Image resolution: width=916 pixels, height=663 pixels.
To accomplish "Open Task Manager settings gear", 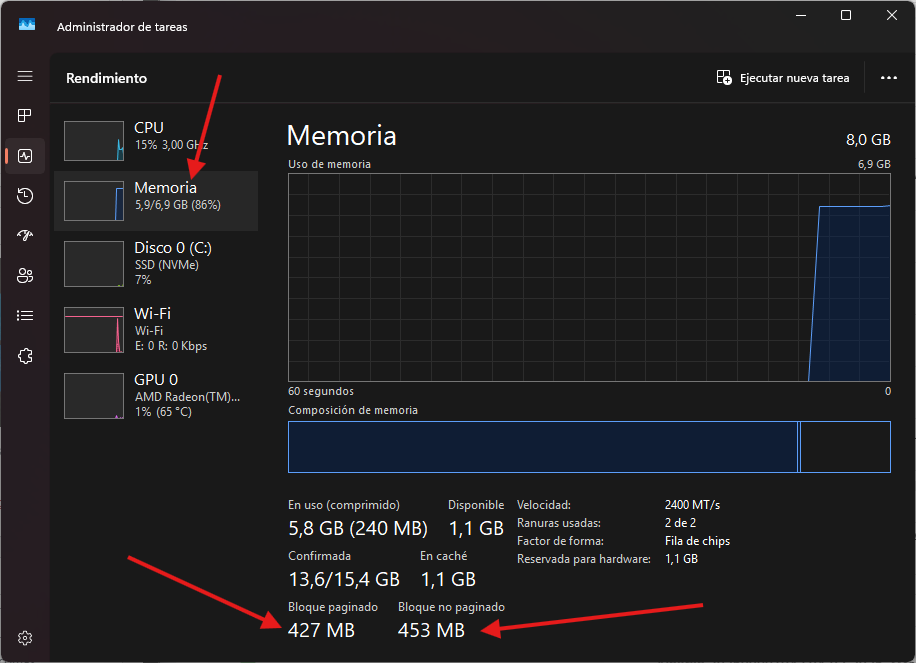I will point(25,638).
